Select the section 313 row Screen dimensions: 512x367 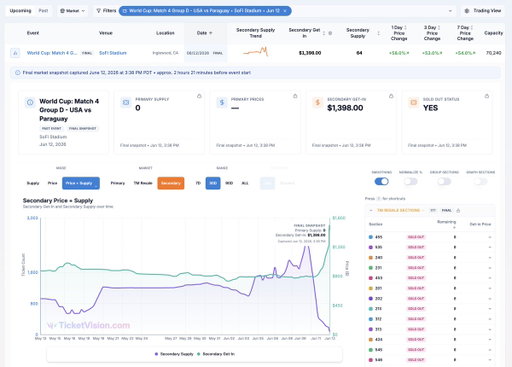(430, 329)
